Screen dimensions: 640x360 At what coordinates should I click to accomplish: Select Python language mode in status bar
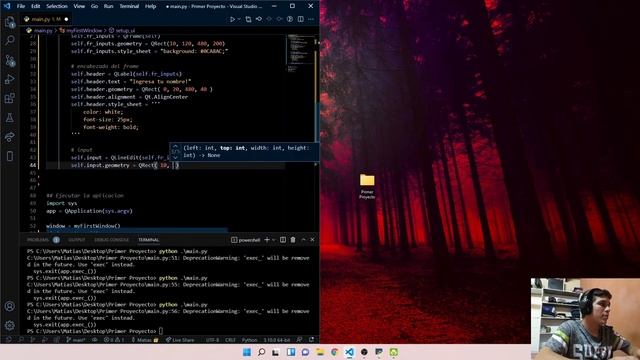249,340
